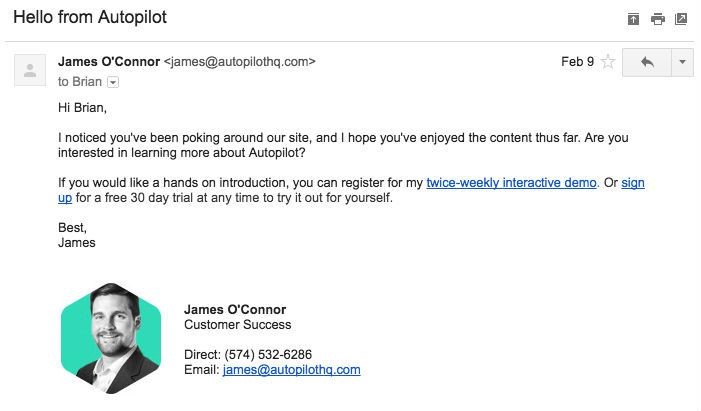Click the upward arrow box icon beside print

633,19
